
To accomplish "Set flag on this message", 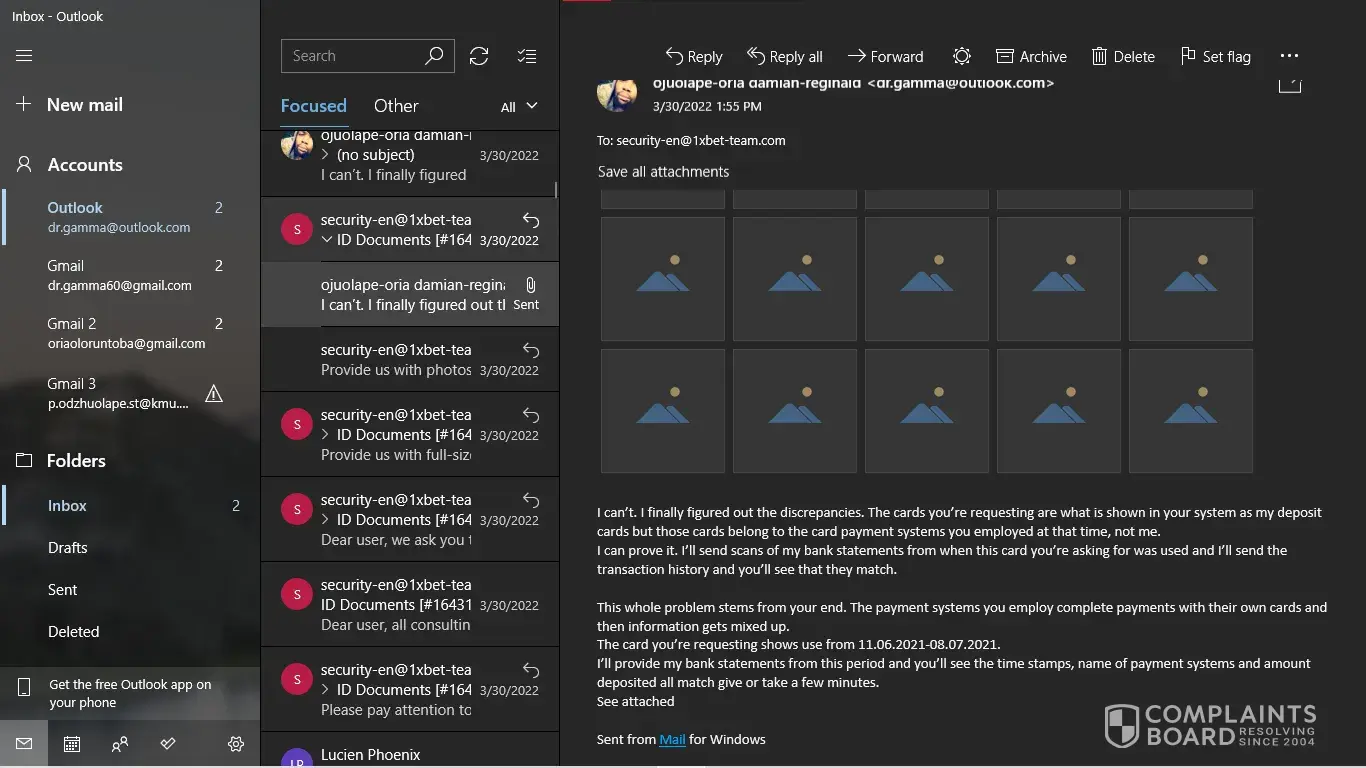I will [1215, 56].
